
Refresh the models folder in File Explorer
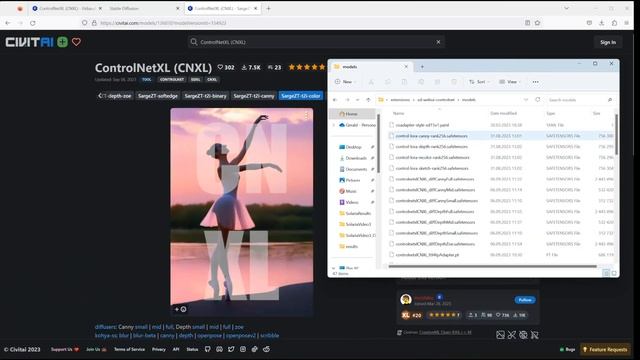[x=538, y=100]
